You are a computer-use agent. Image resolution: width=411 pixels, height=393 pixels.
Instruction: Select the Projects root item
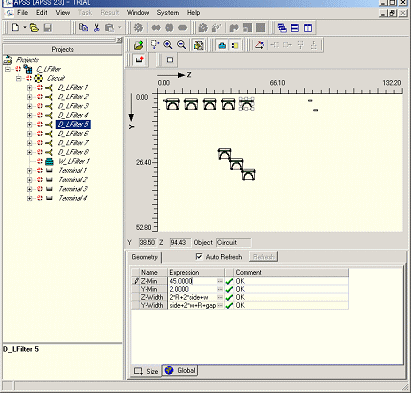[x=27, y=60]
